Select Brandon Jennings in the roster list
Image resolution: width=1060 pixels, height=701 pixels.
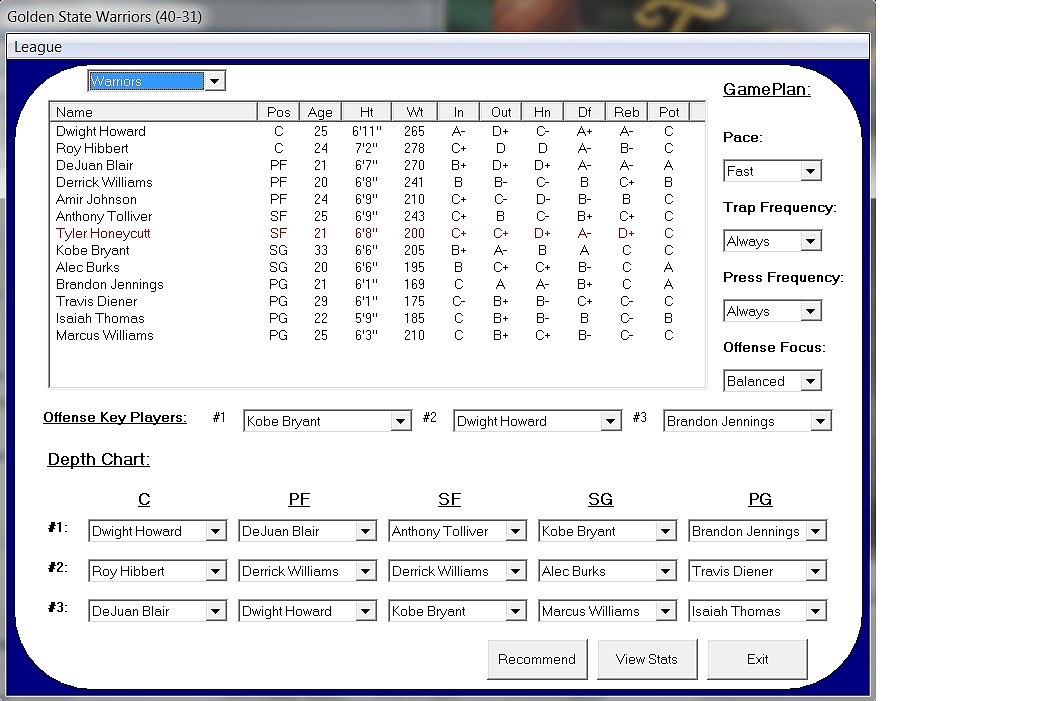377,285
